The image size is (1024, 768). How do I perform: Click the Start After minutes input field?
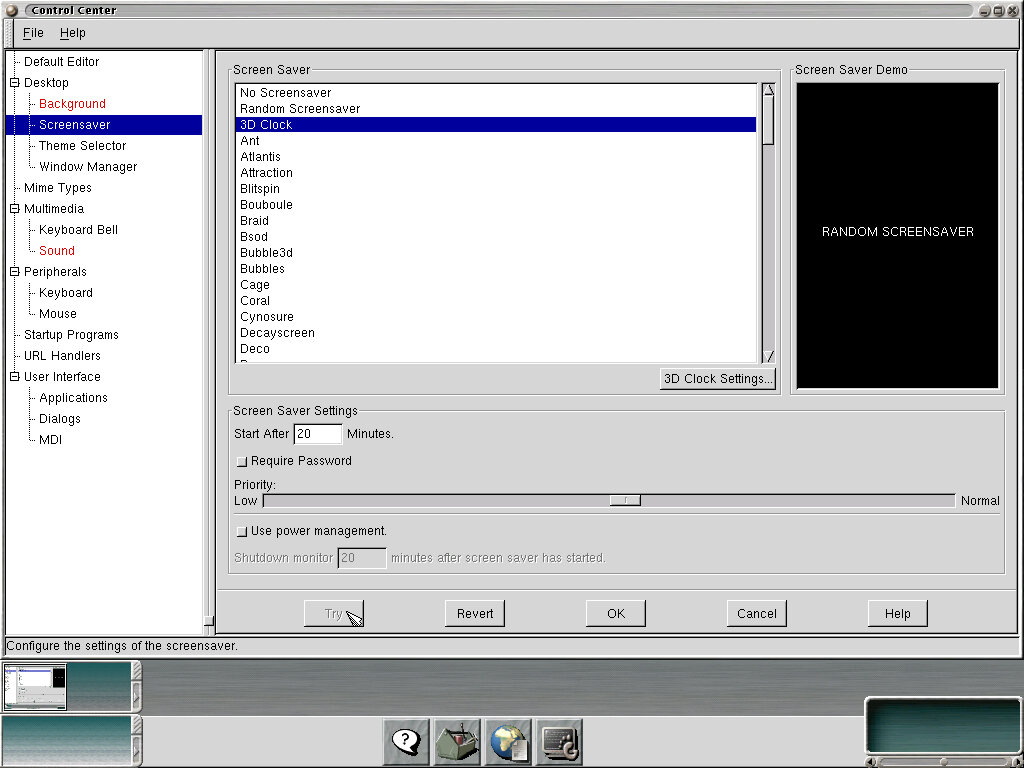pos(317,434)
